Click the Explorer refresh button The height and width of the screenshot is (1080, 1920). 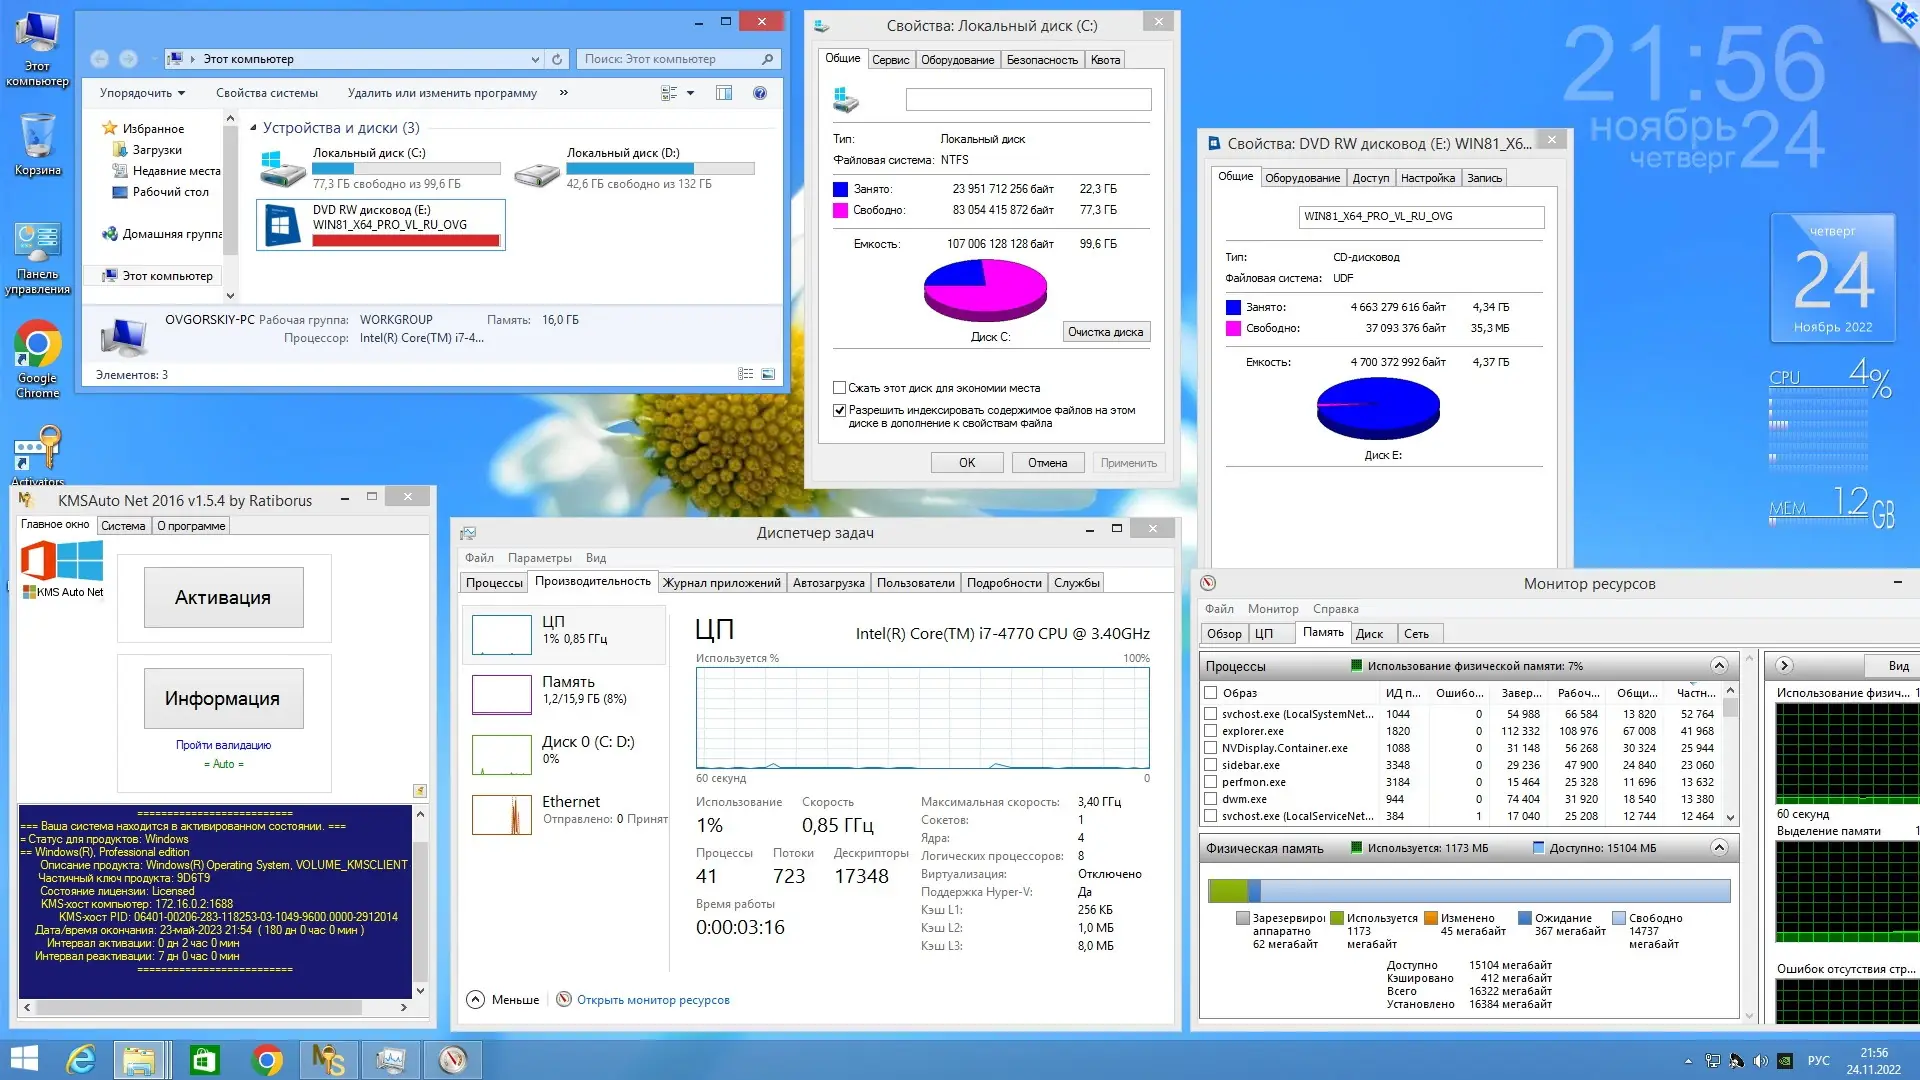pyautogui.click(x=557, y=59)
